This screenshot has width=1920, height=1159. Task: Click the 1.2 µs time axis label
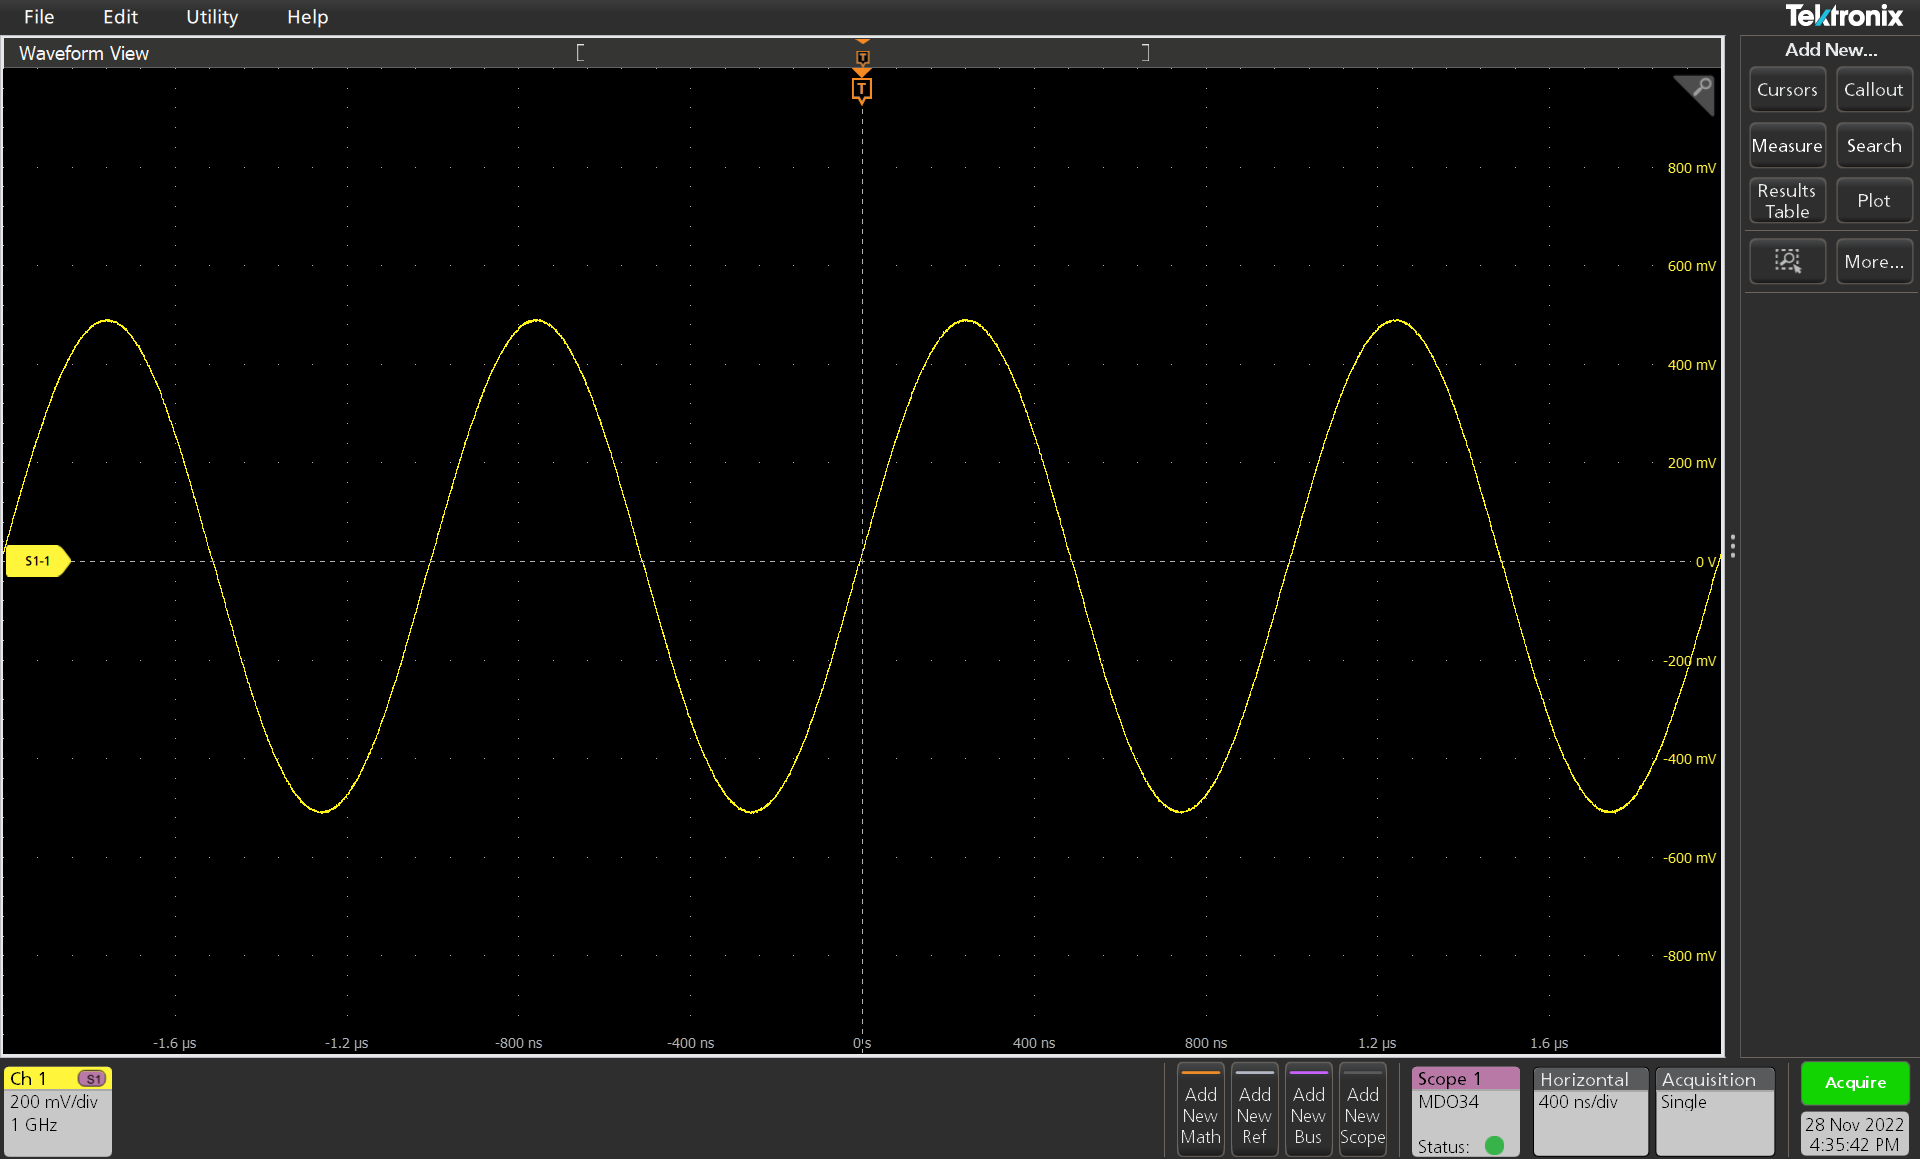(1377, 1043)
